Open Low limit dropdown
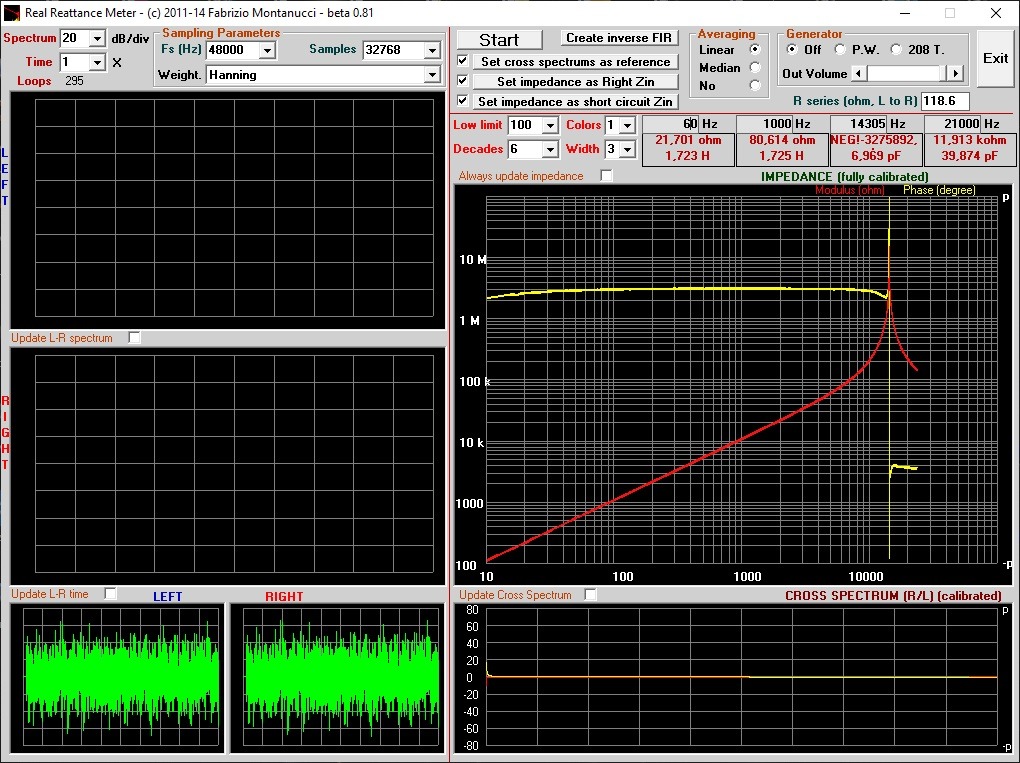The width and height of the screenshot is (1020, 763). click(550, 126)
